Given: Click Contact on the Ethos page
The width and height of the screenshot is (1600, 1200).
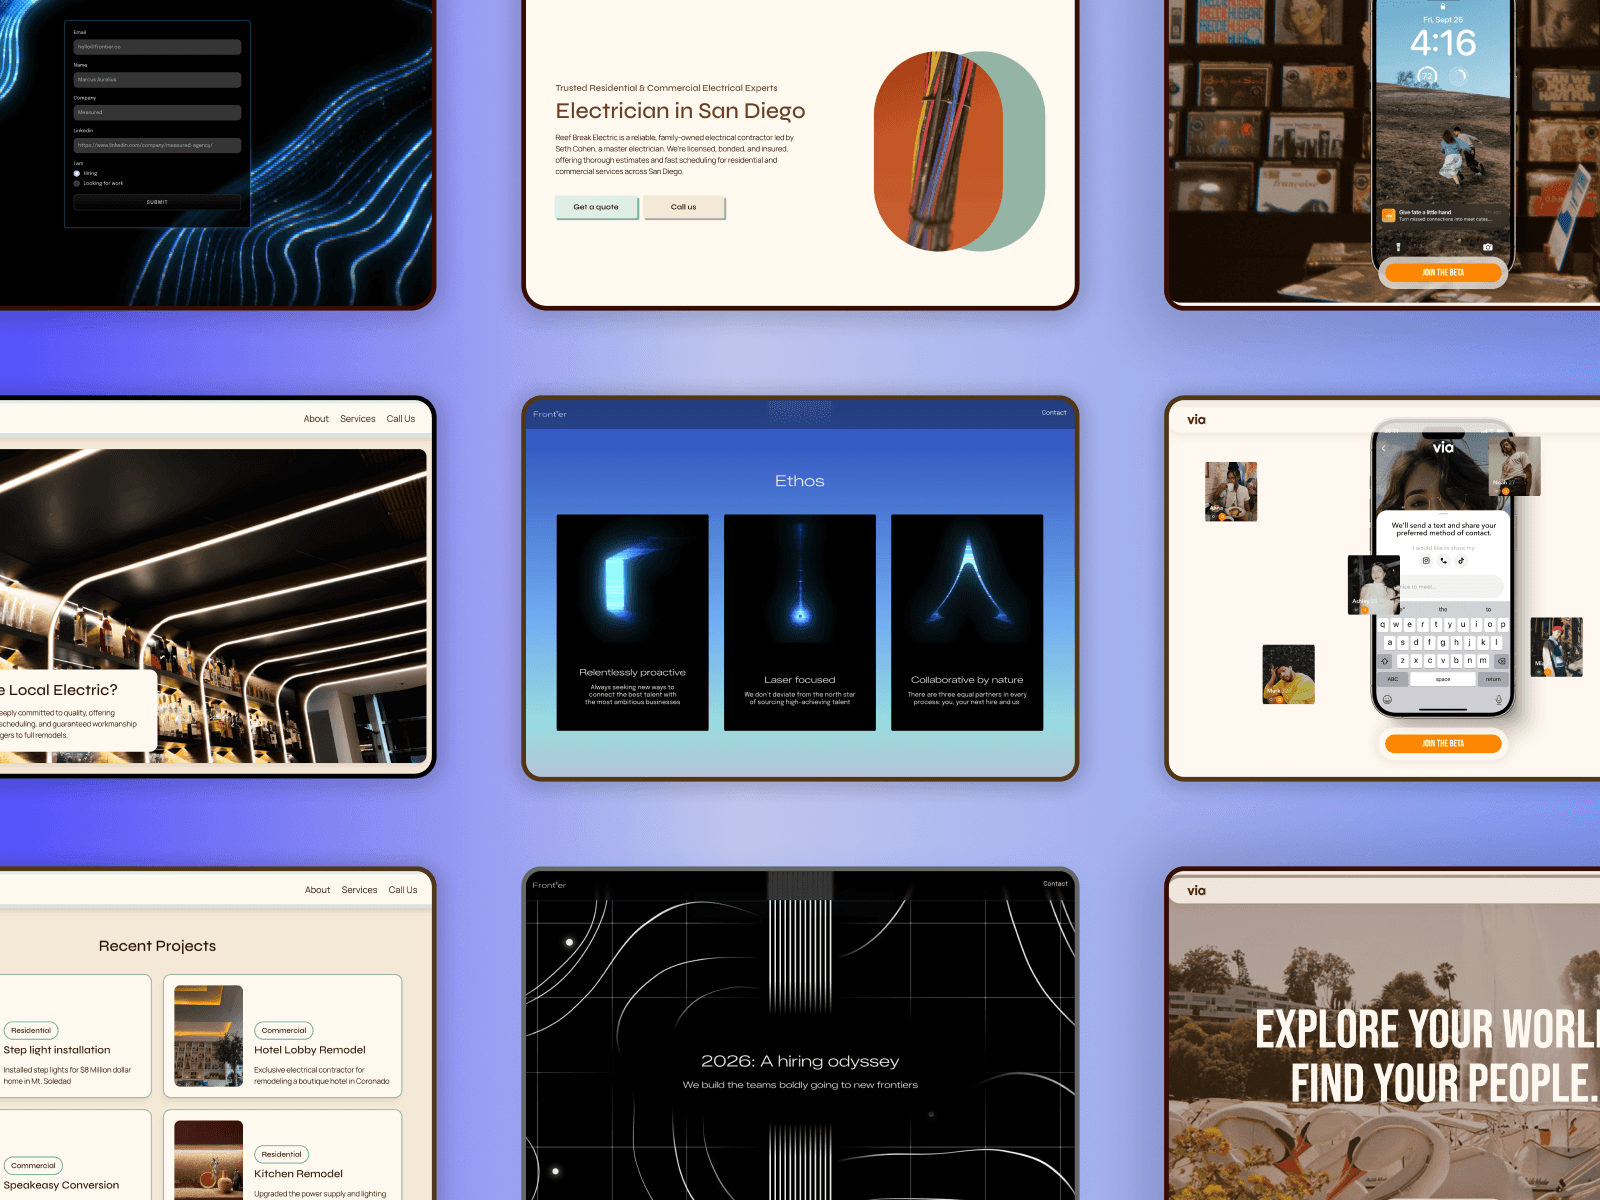Looking at the screenshot, I should click(x=1054, y=413).
